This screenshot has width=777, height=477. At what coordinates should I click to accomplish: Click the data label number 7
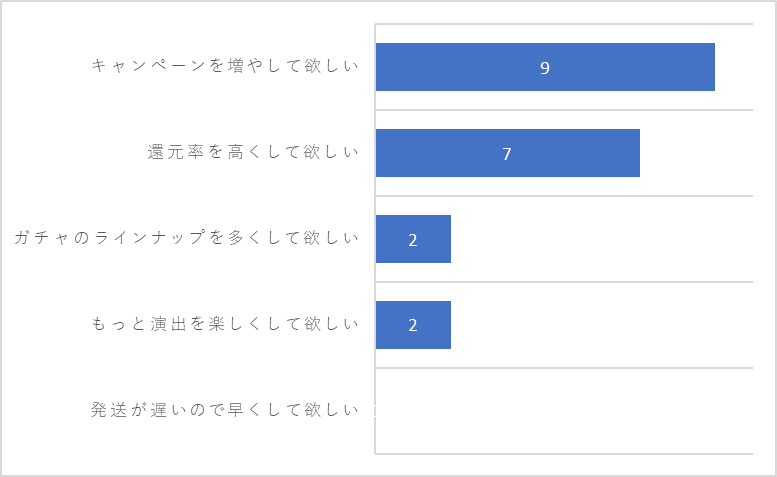coord(506,154)
